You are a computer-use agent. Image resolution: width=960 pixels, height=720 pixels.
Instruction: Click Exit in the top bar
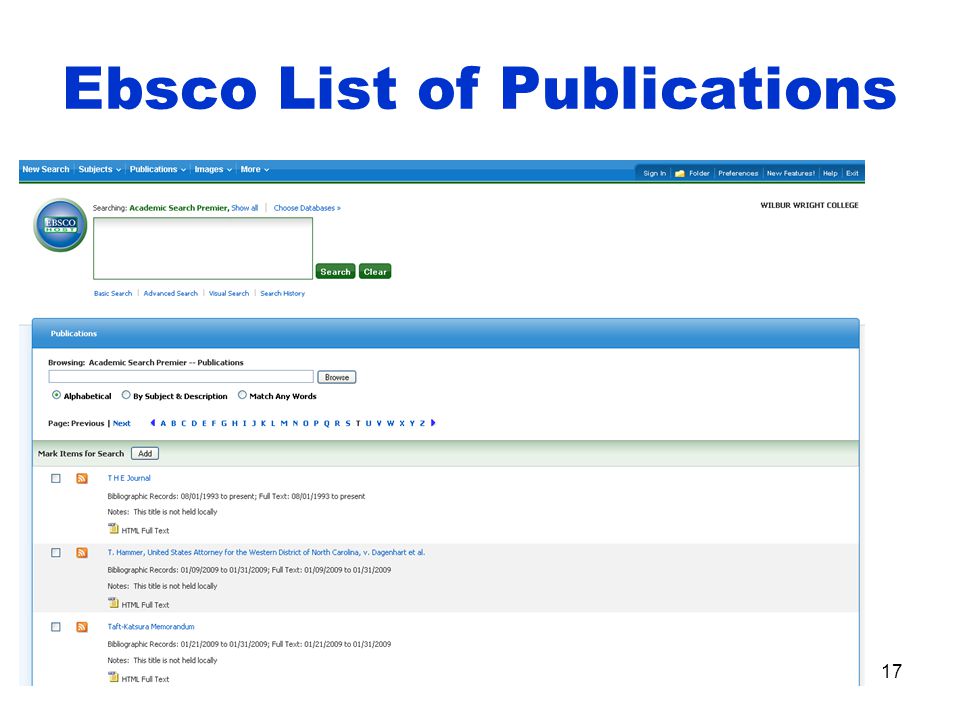tap(852, 173)
